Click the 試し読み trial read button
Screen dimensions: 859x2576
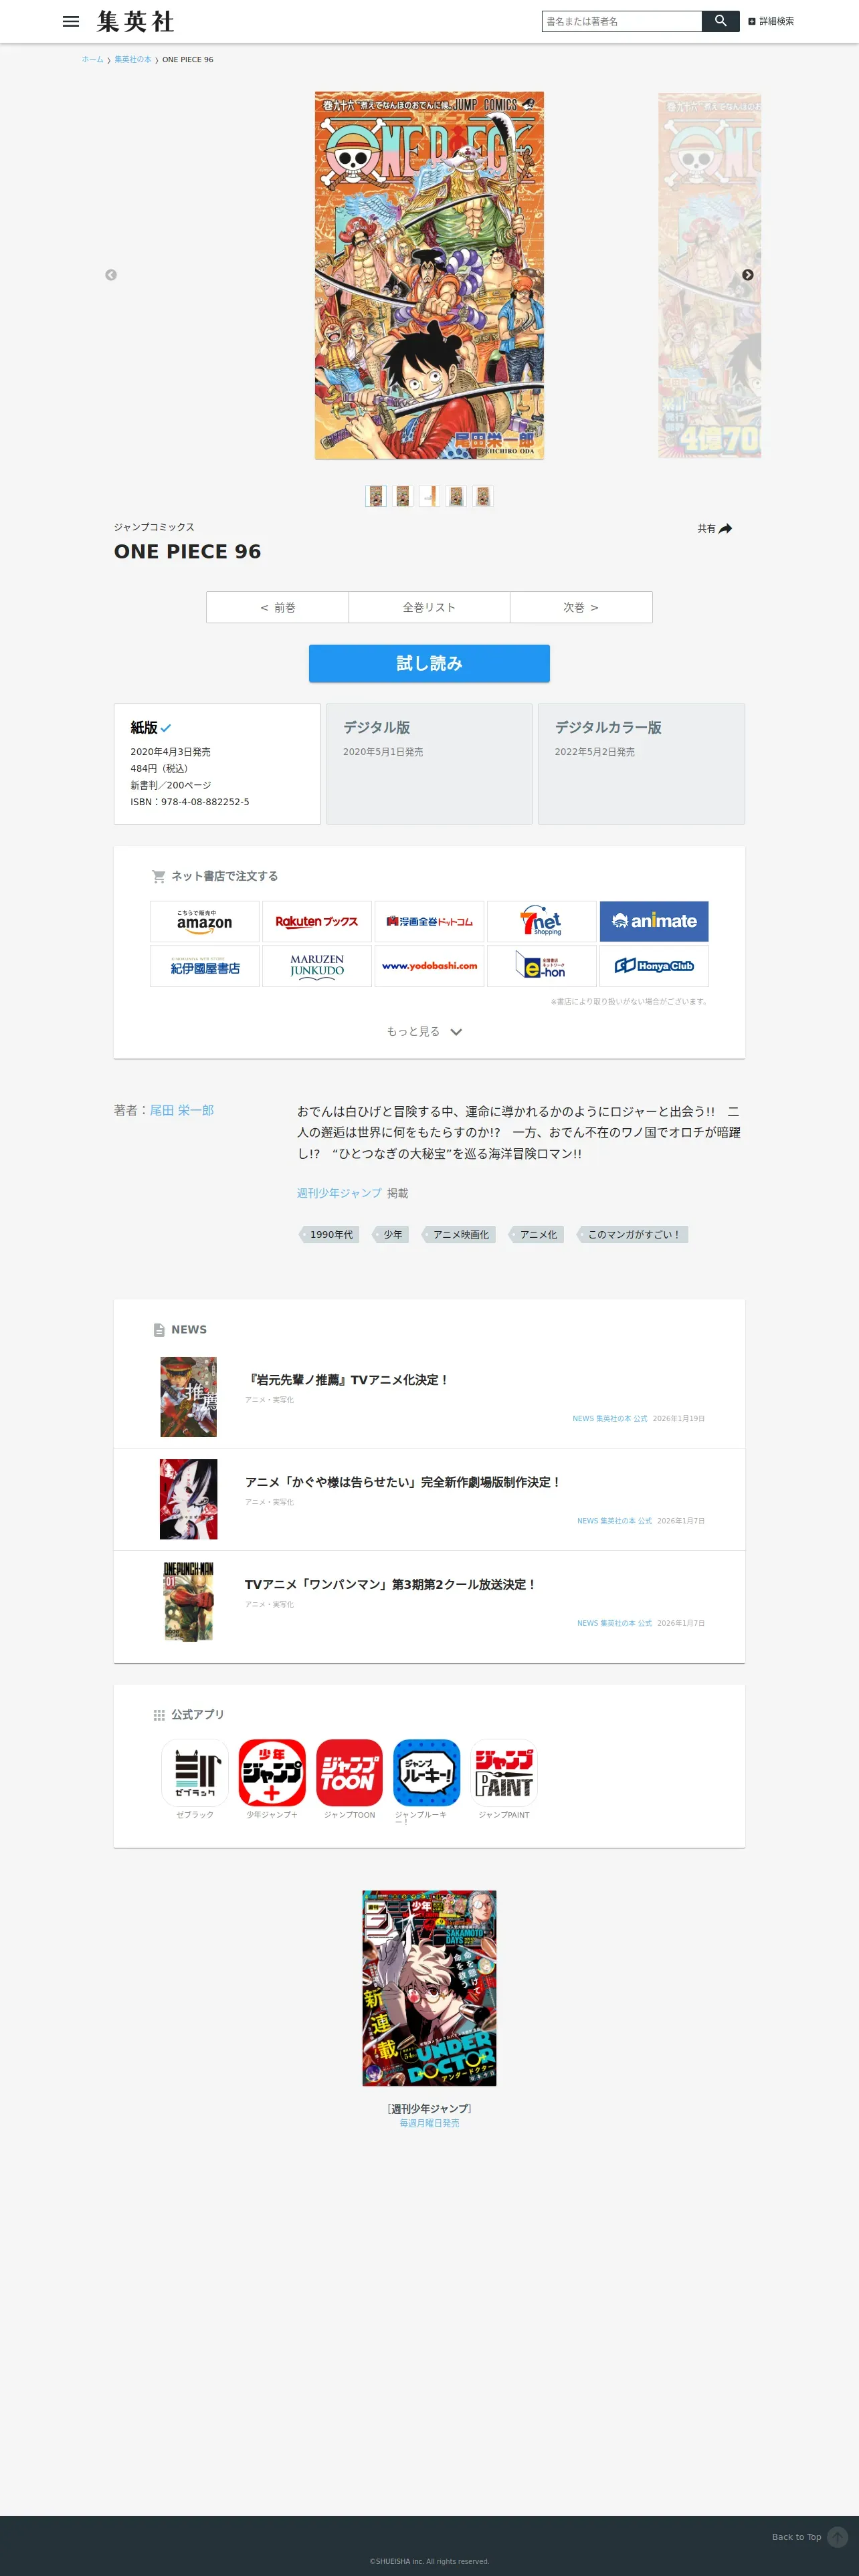coord(429,663)
